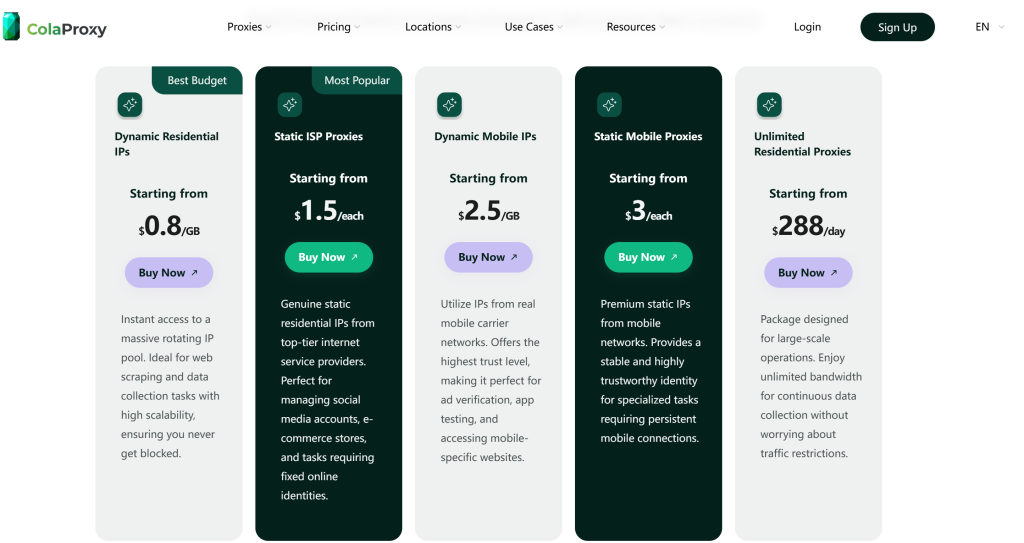Screen dimensions: 1024x543
Task: Buy Now for Unlimited Residential Proxies
Action: (x=808, y=273)
